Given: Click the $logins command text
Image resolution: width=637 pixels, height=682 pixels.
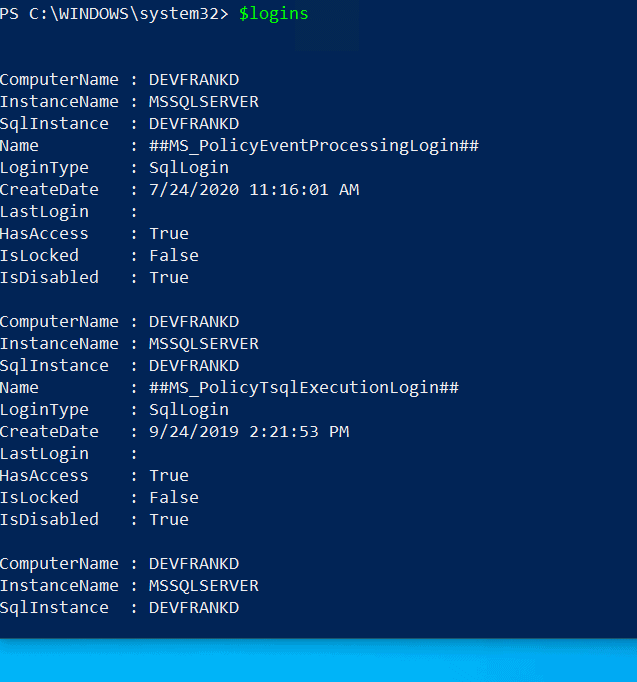Looking at the screenshot, I should (273, 14).
